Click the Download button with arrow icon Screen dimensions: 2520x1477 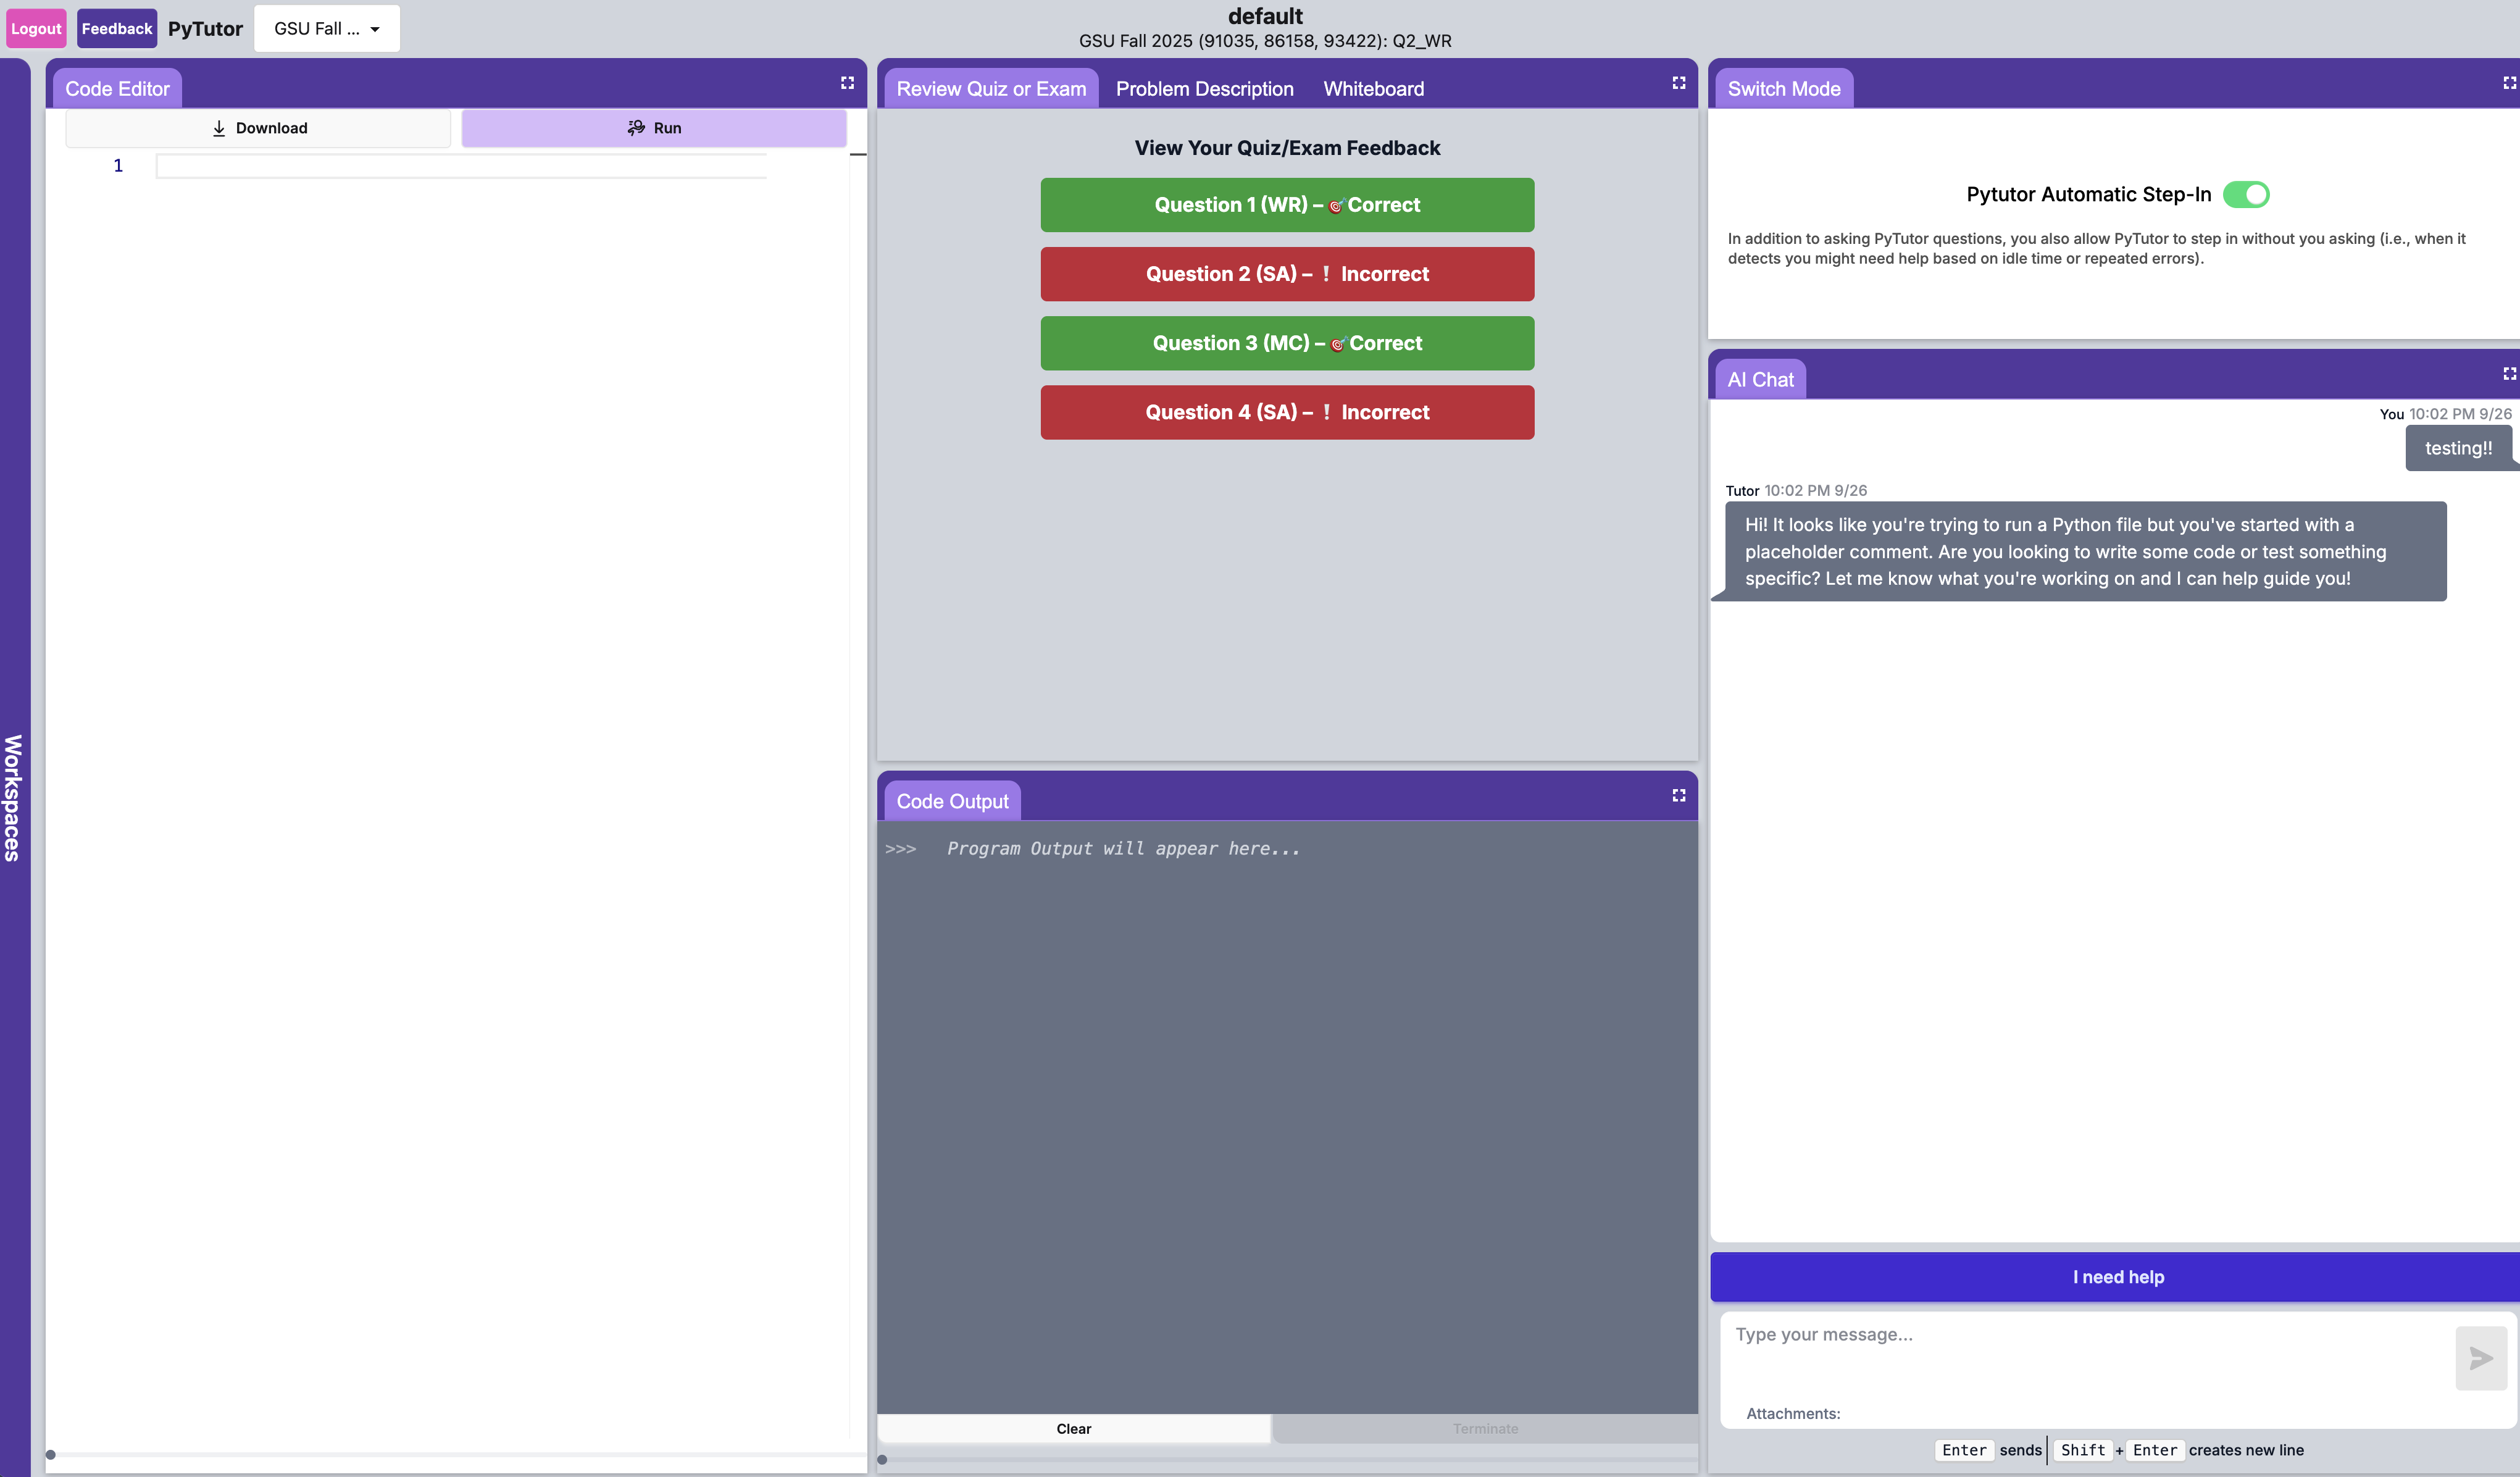259,128
